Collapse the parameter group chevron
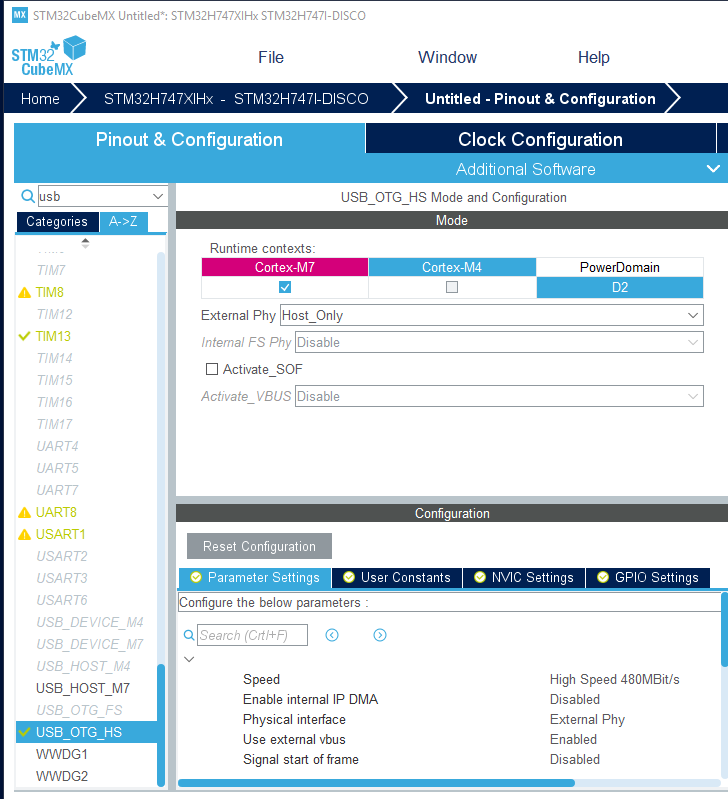This screenshot has width=728, height=799. 189,659
